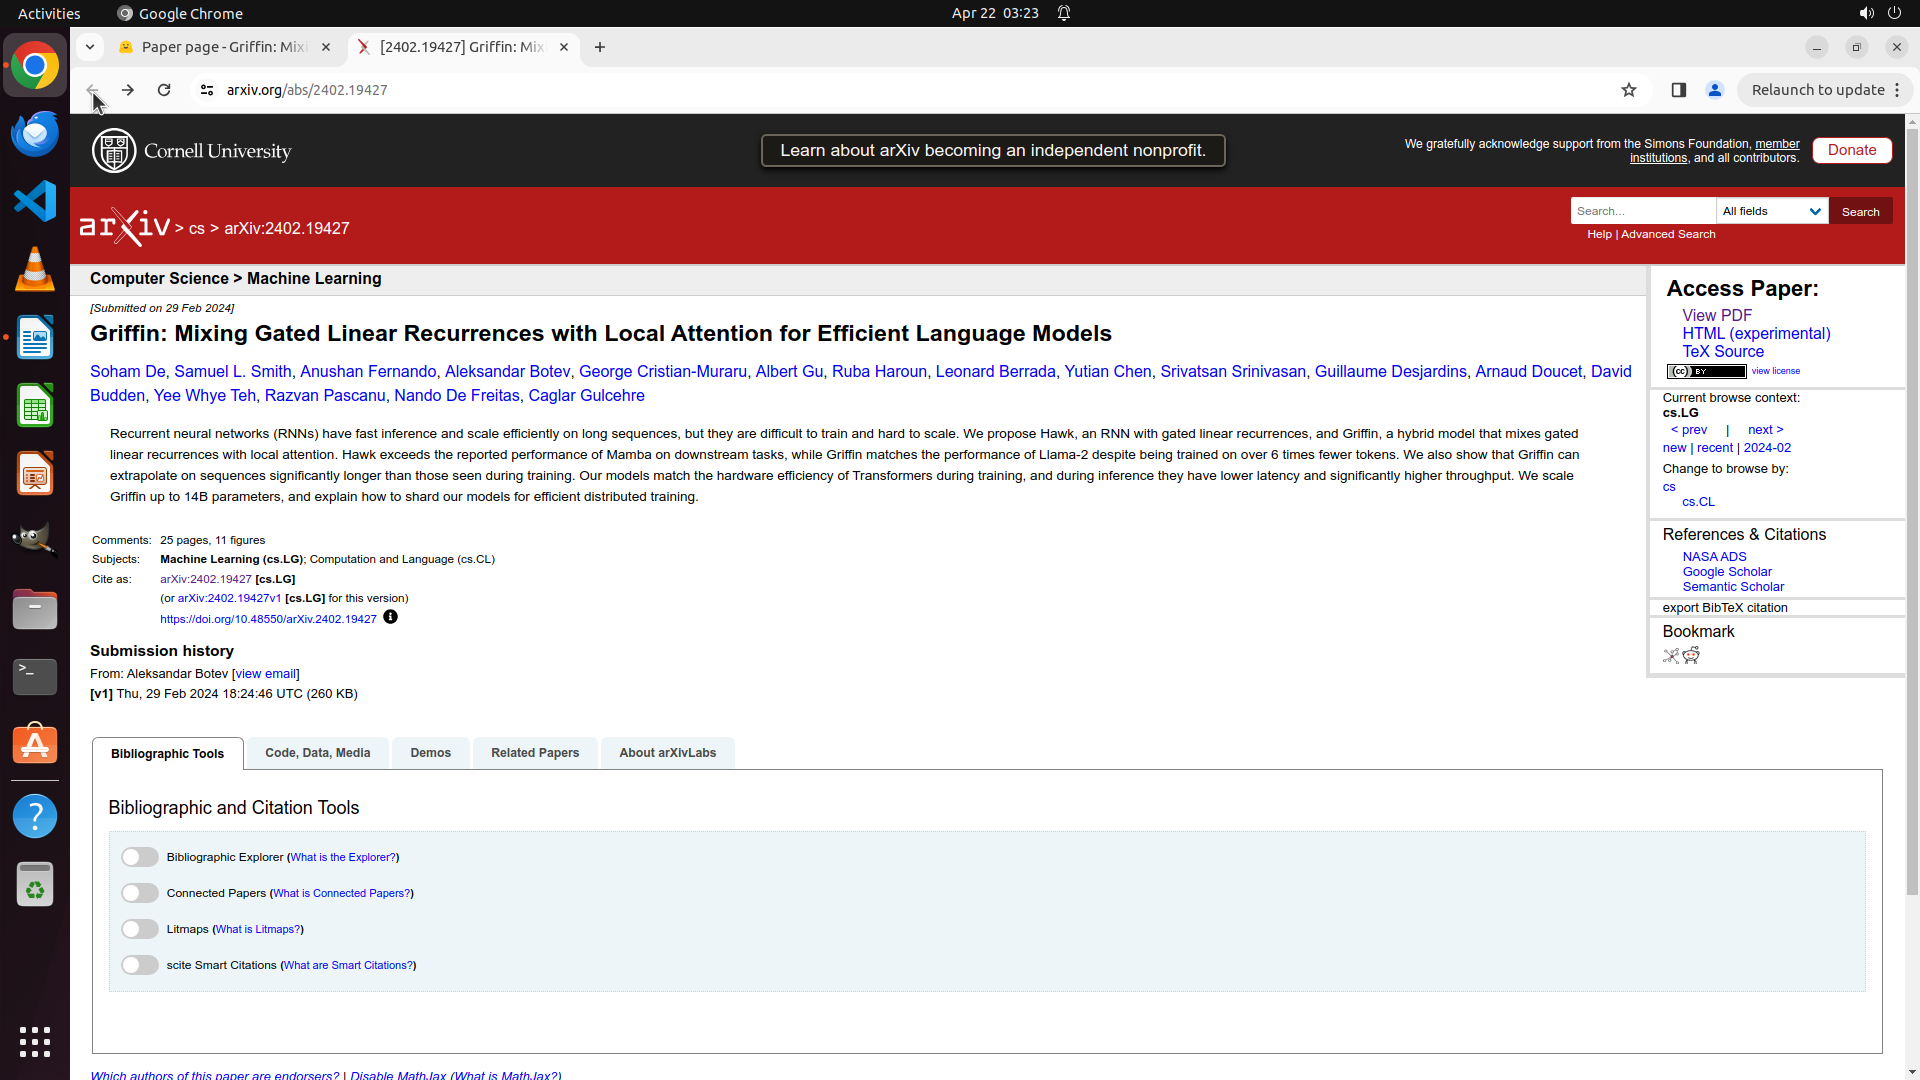The image size is (1920, 1080).
Task: Open the Related Papers tab
Action: coord(534,753)
